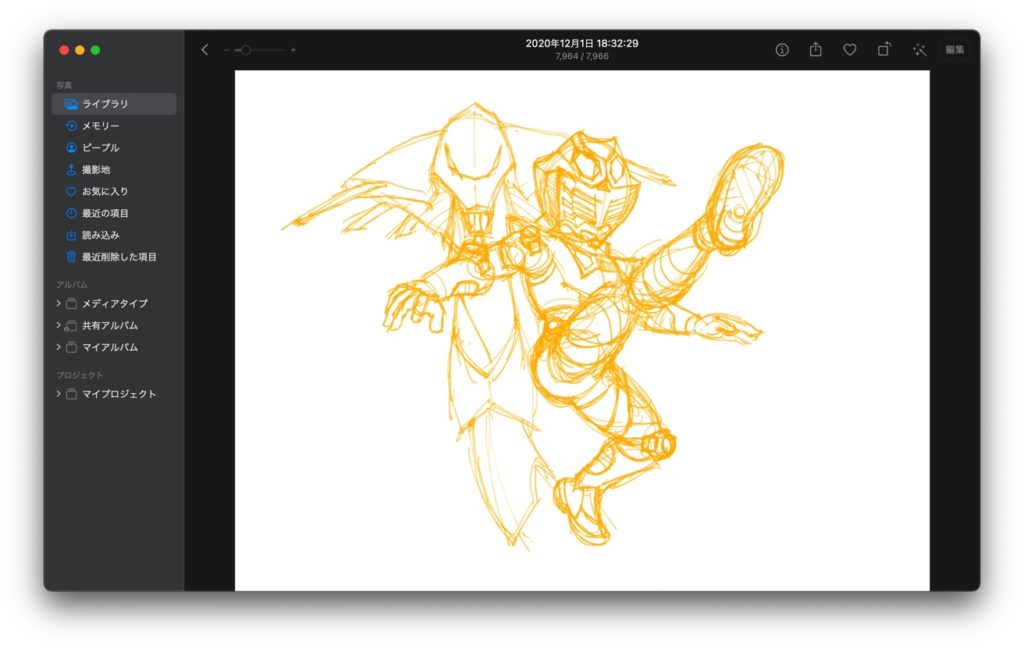Screen dimensions: 1024x649
Task: Expand the マイアルバム folder chevron
Action: 58,347
